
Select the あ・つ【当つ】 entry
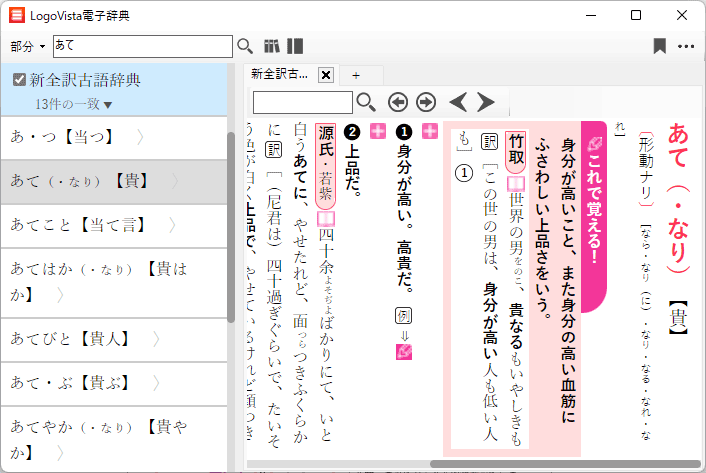click(x=114, y=137)
